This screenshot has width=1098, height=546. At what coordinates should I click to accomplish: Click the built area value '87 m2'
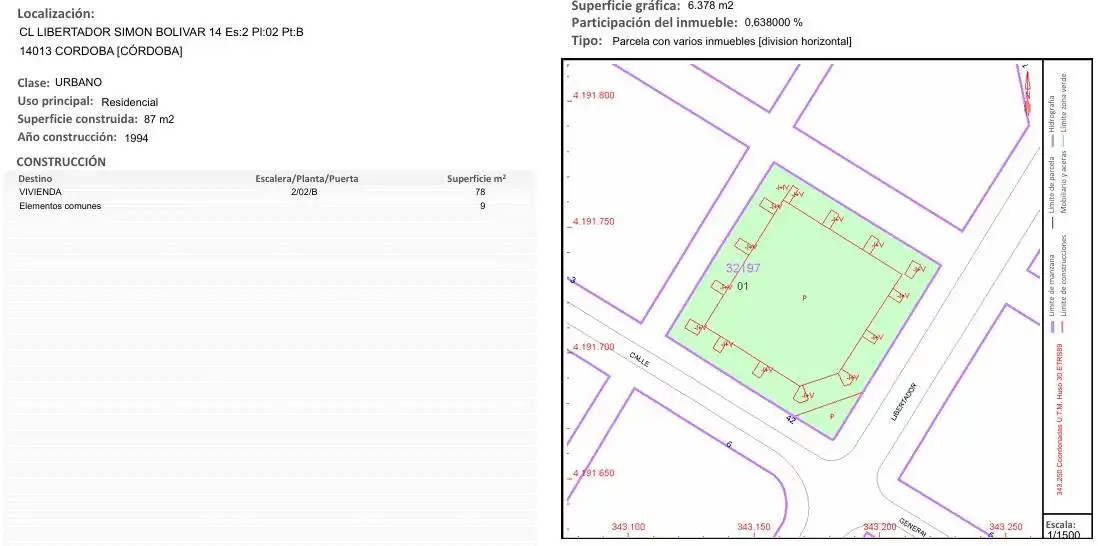click(x=159, y=119)
